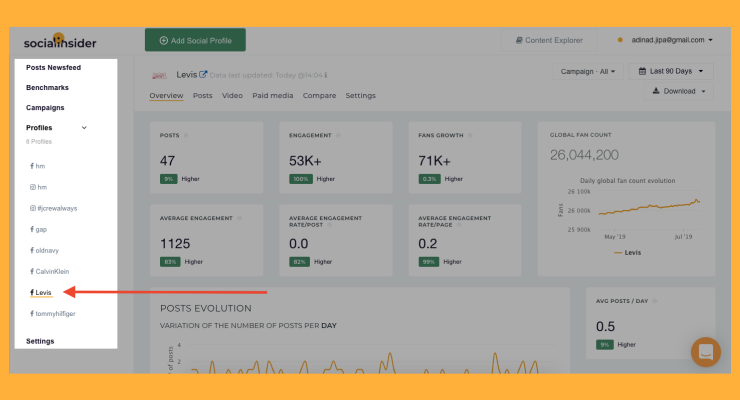The height and width of the screenshot is (400, 740).
Task: Switch to the Paid media tab
Action: tap(273, 95)
